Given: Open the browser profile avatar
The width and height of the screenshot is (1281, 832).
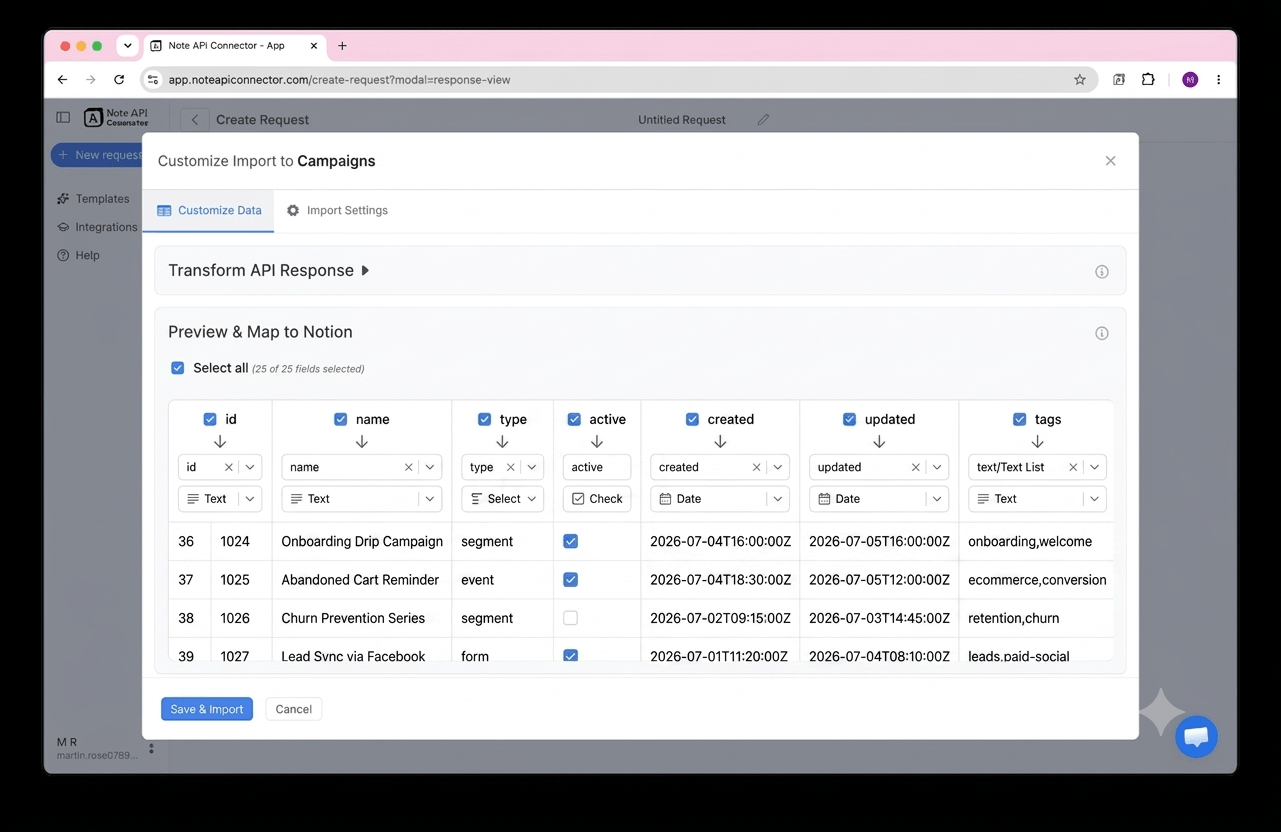Looking at the screenshot, I should pyautogui.click(x=1190, y=79).
